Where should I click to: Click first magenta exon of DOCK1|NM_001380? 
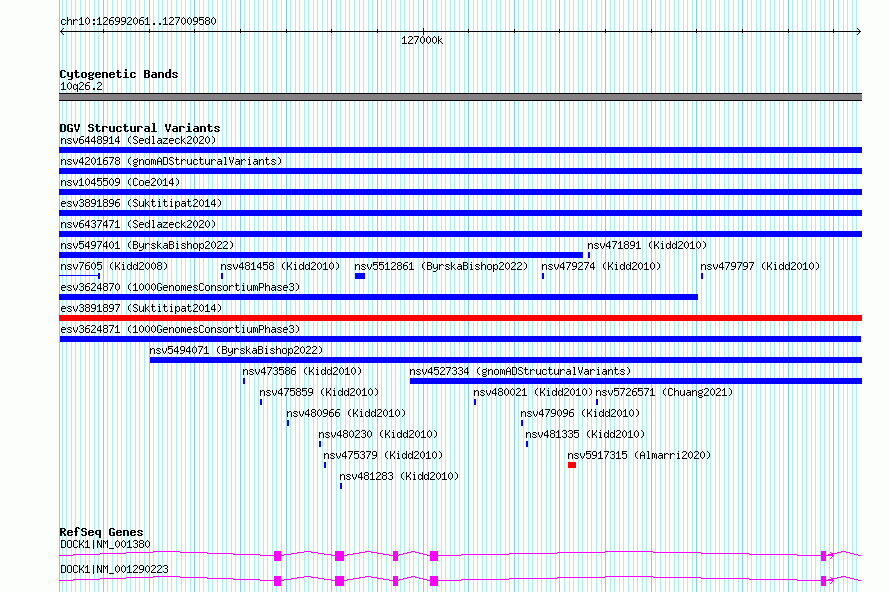click(x=278, y=556)
